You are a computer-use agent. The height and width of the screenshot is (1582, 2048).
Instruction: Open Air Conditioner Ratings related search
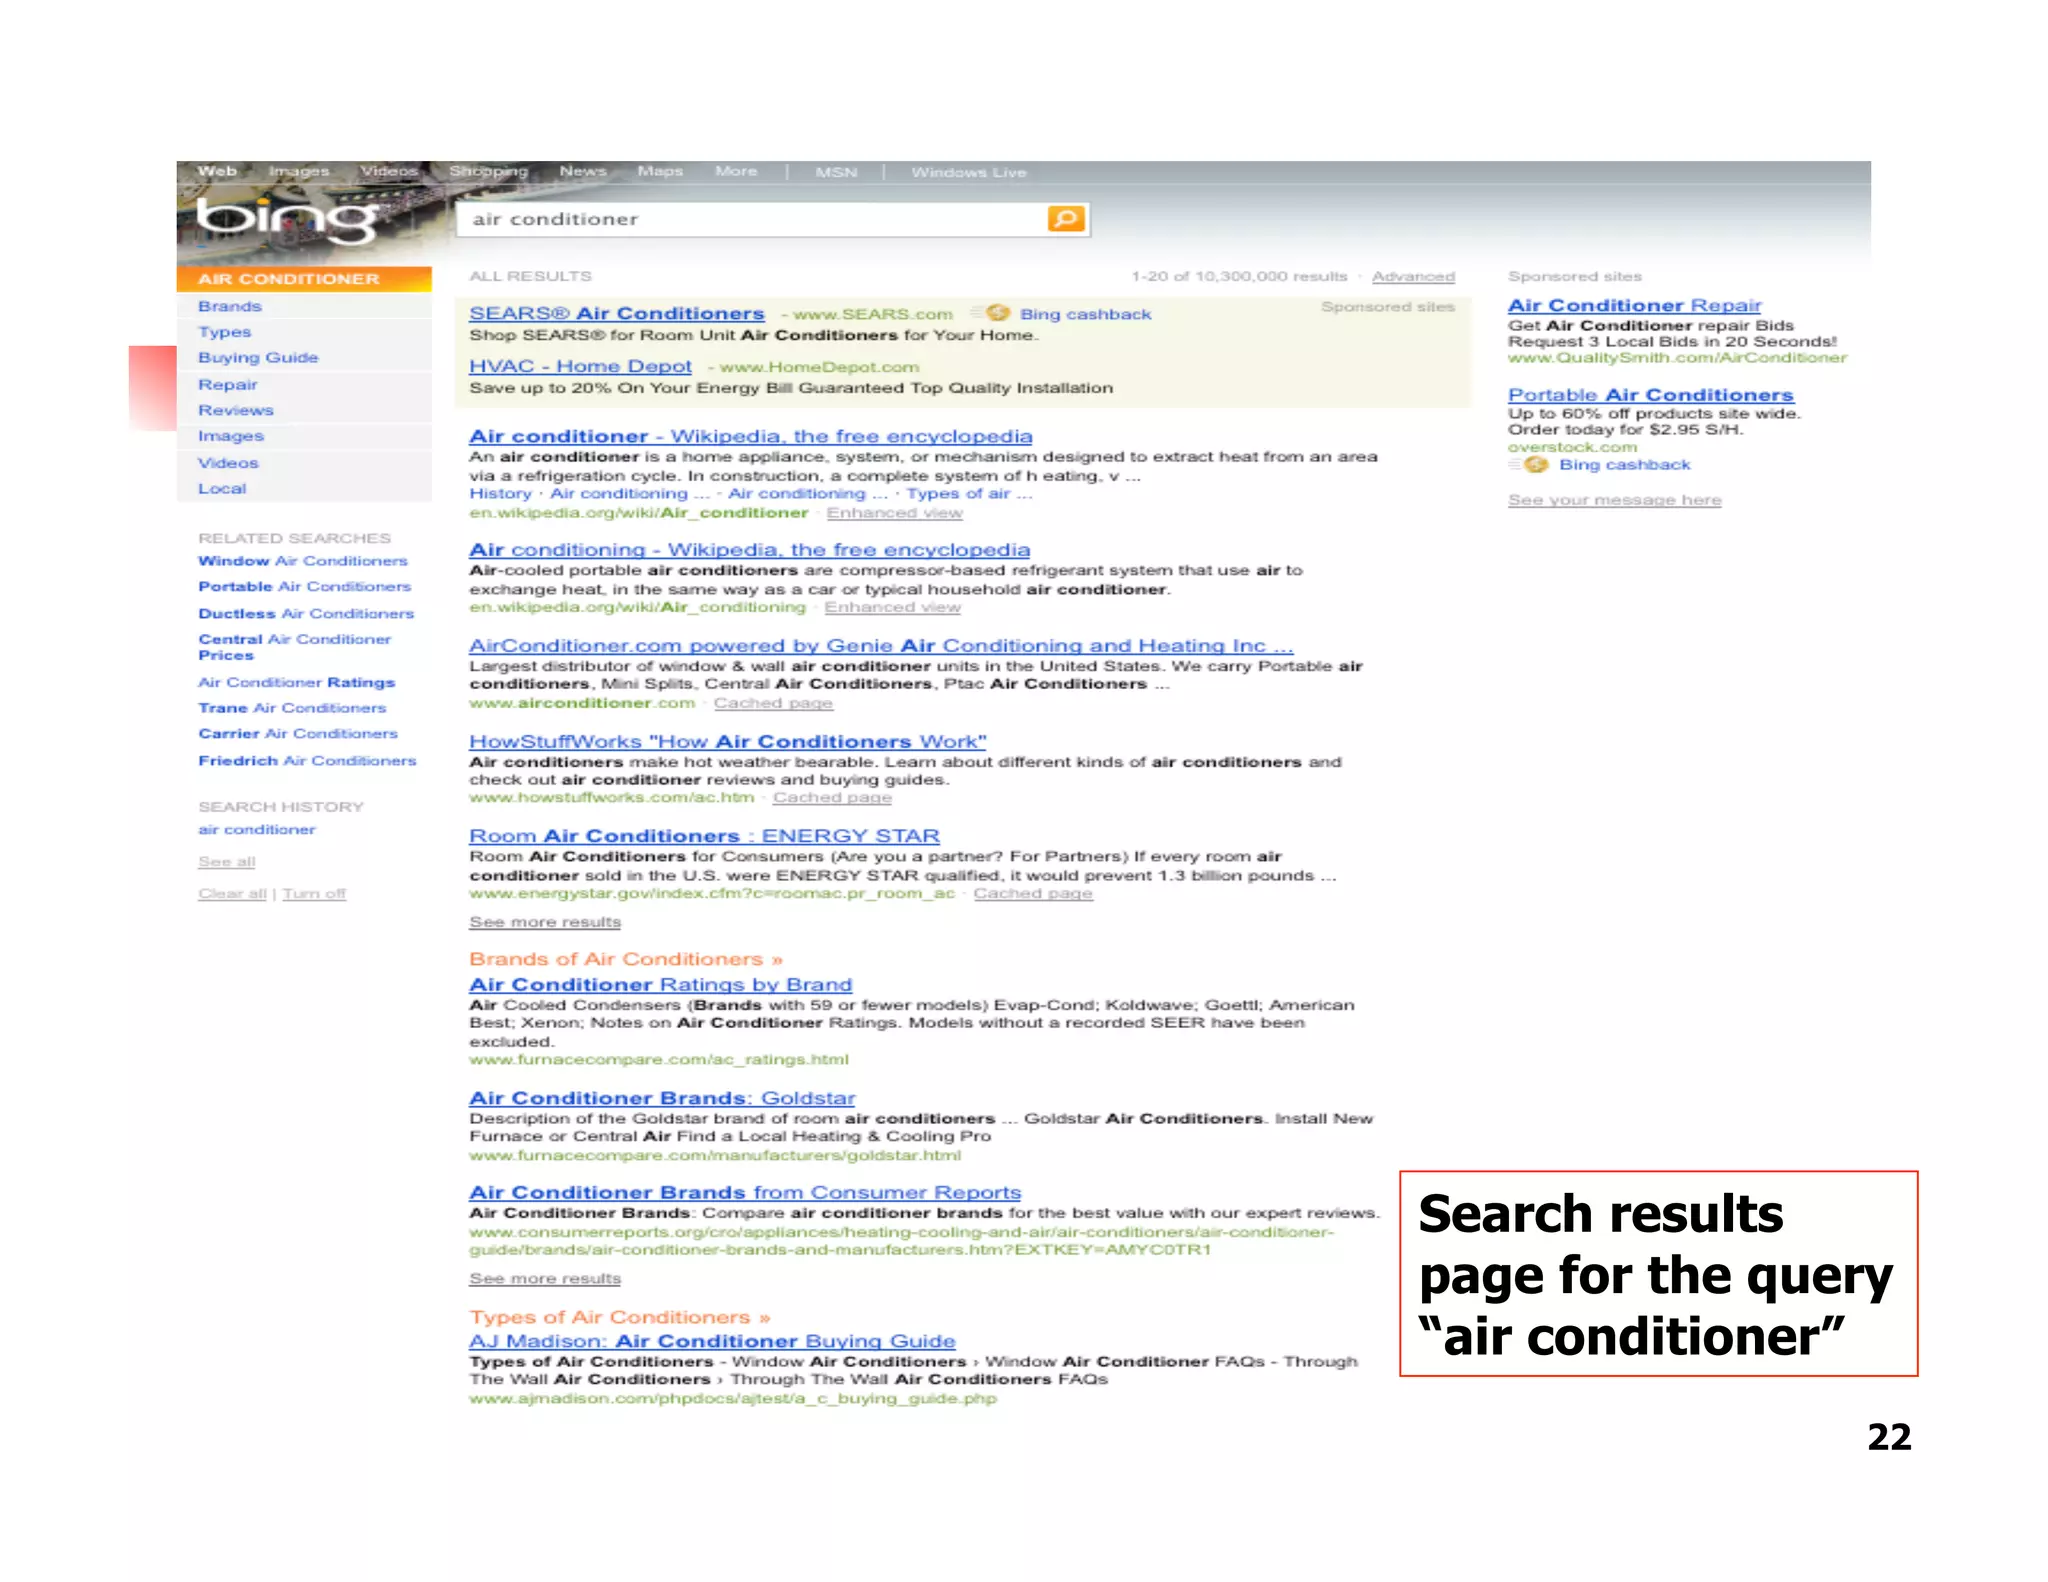coord(297,682)
